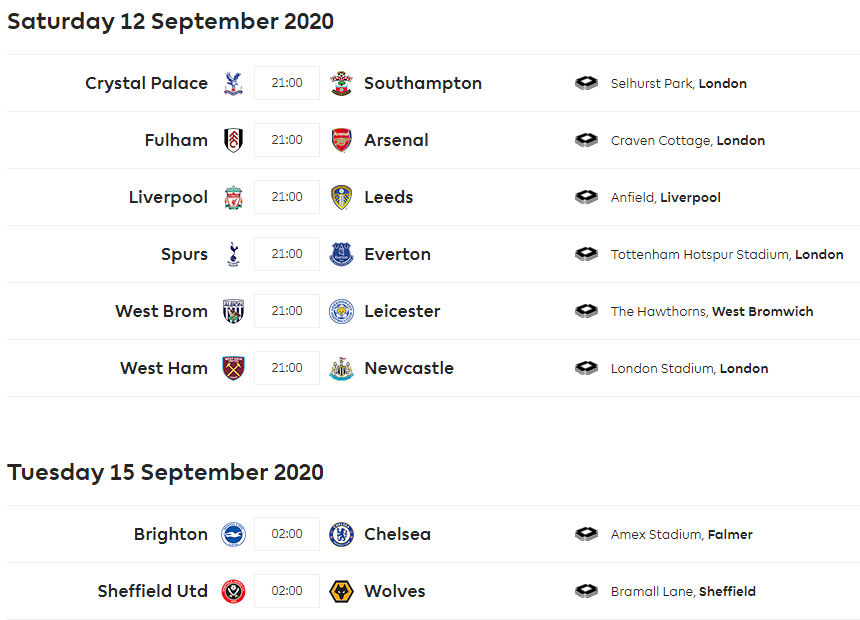Click the stadium icon beside Bramall Lane
The width and height of the screenshot is (860, 620).
coord(586,591)
